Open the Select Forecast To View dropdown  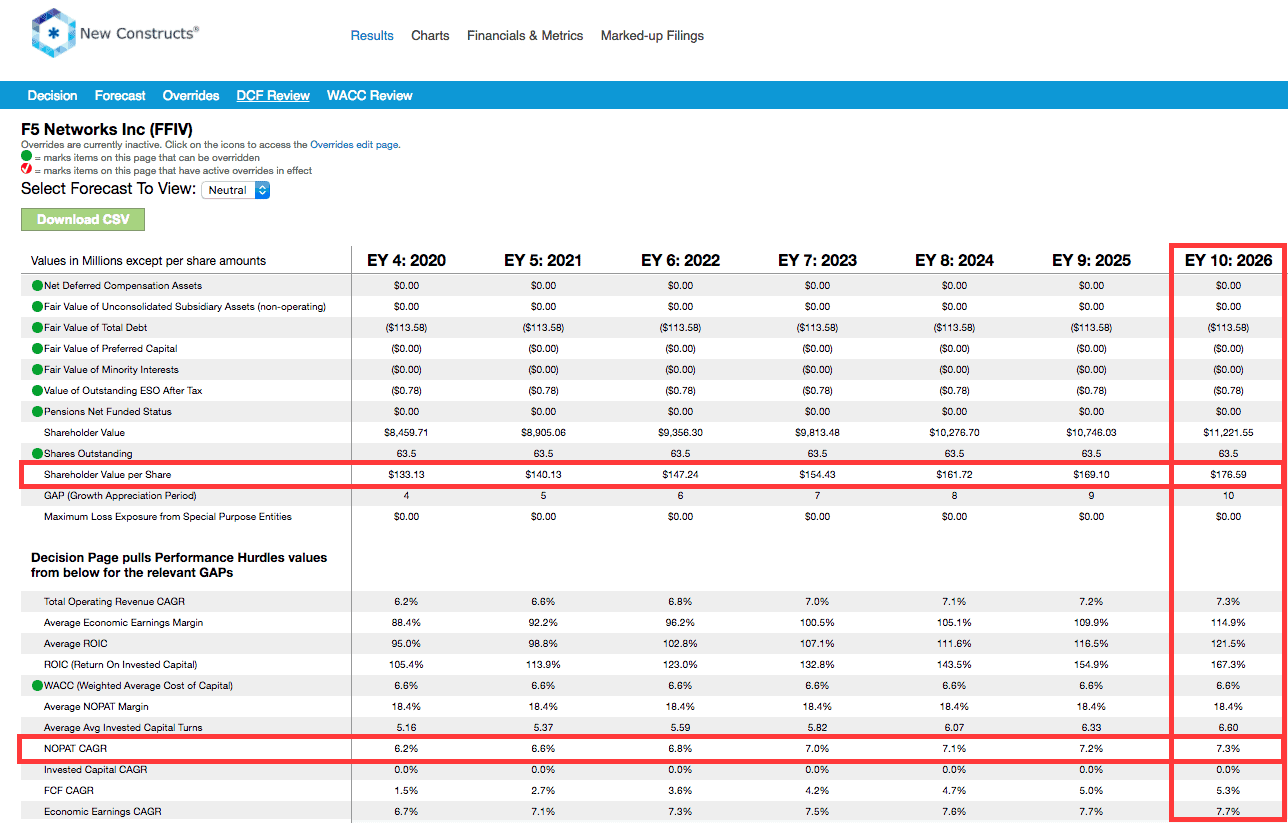236,190
